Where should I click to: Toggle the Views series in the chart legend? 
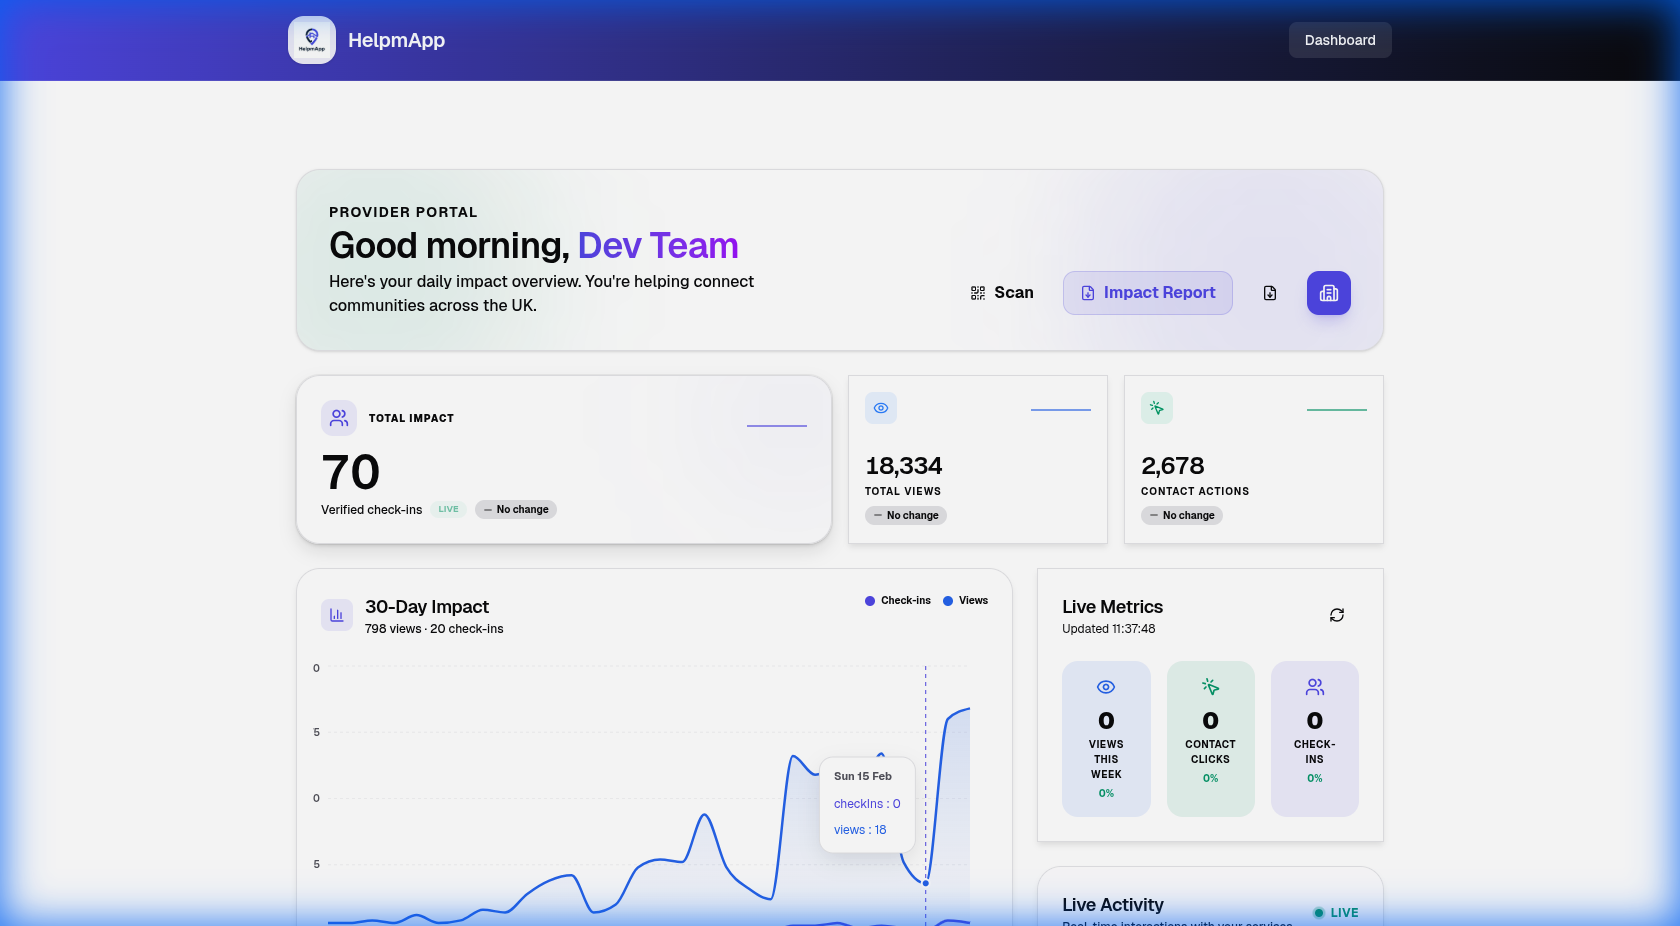pos(964,601)
